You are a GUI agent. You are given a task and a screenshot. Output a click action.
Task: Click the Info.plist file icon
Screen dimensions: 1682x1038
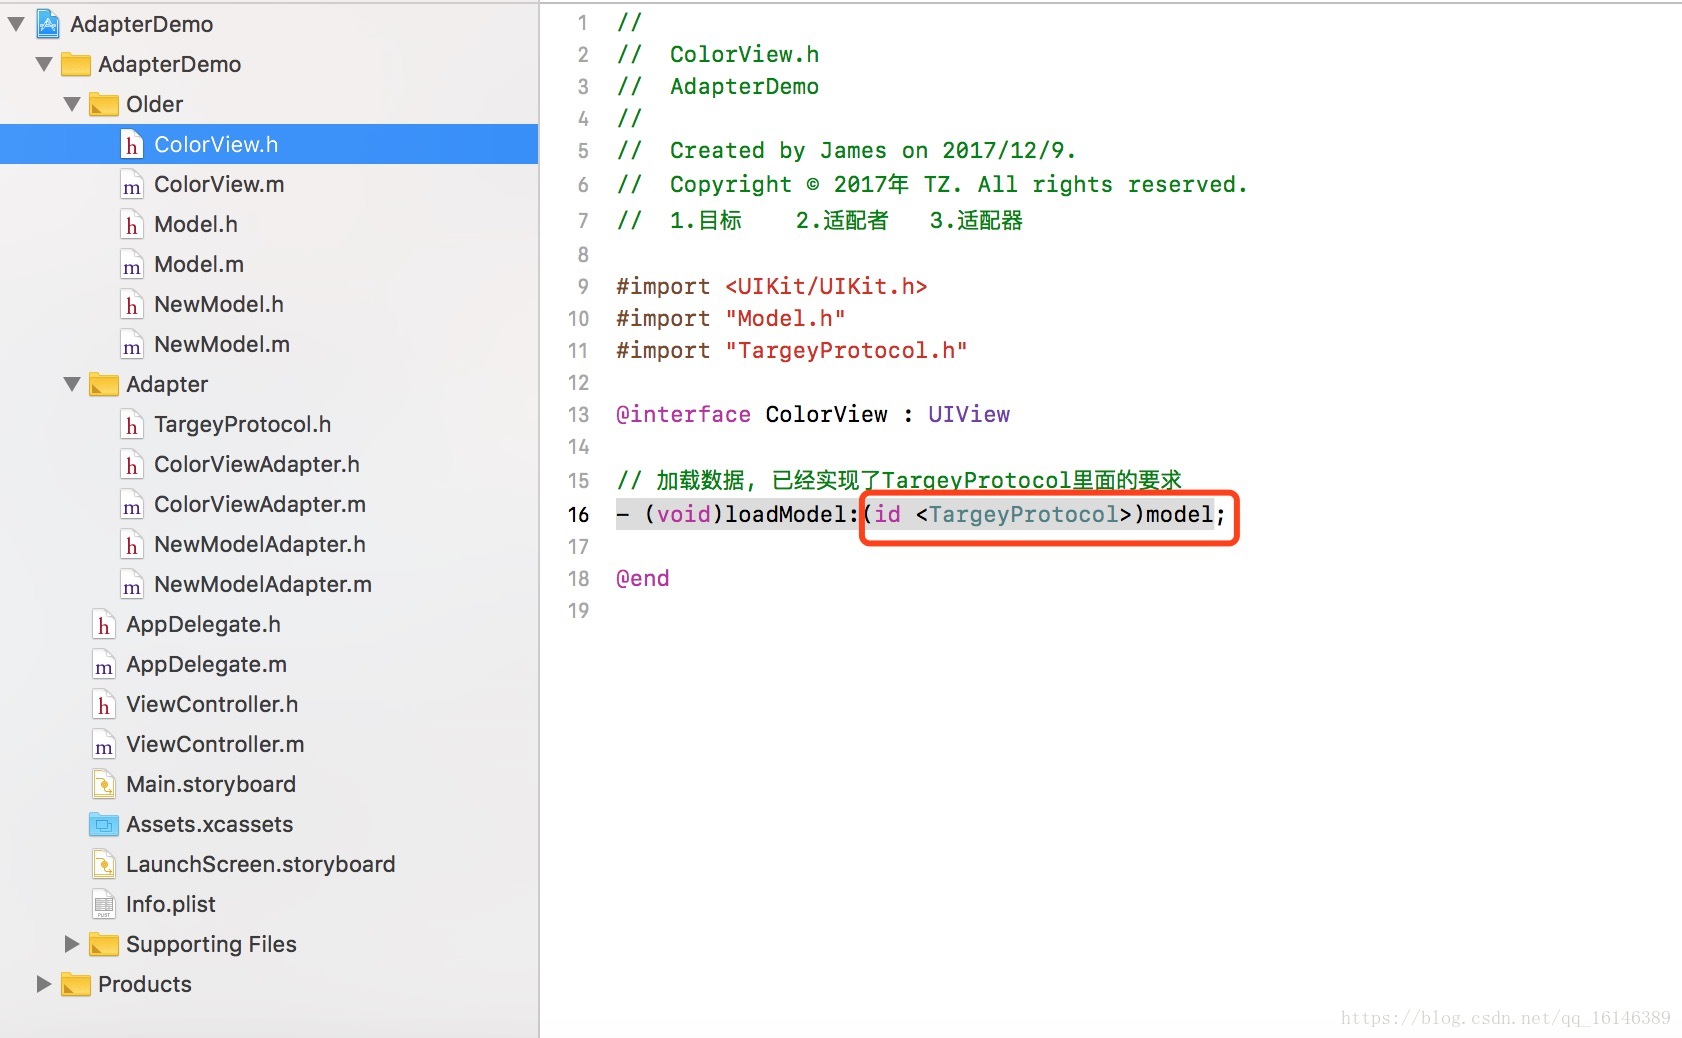click(104, 905)
